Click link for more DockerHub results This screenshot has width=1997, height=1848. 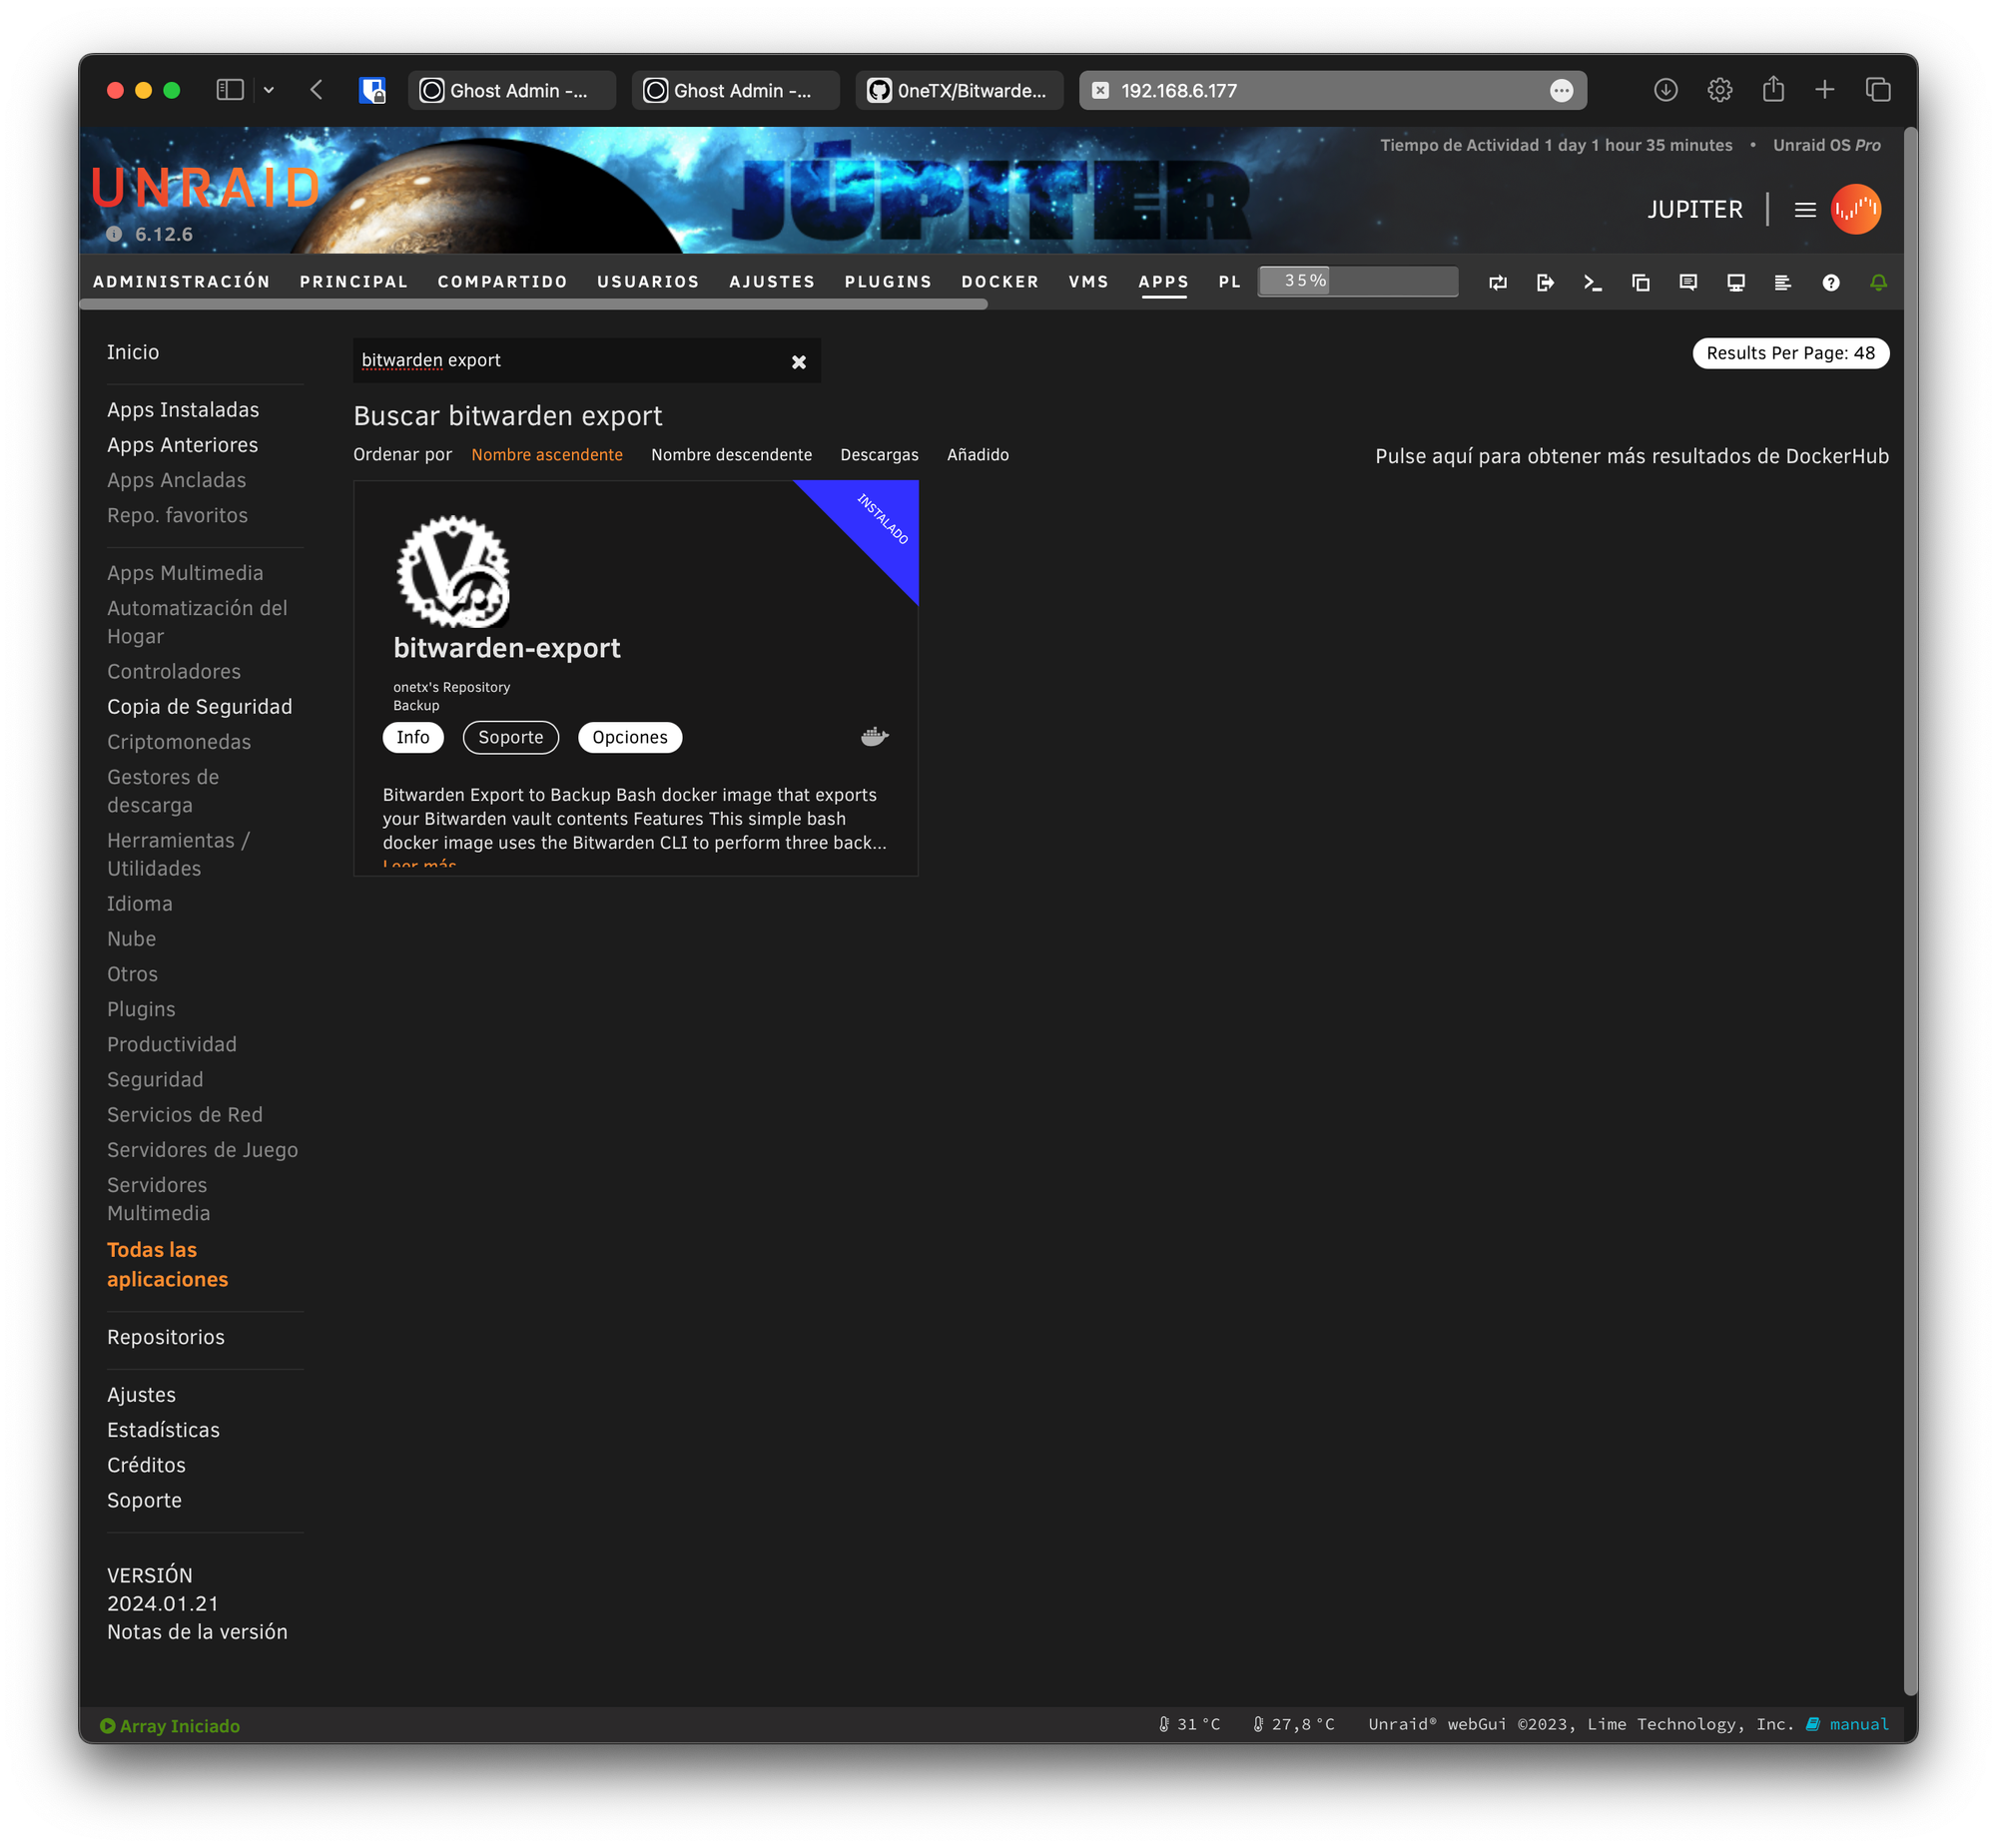(1631, 456)
